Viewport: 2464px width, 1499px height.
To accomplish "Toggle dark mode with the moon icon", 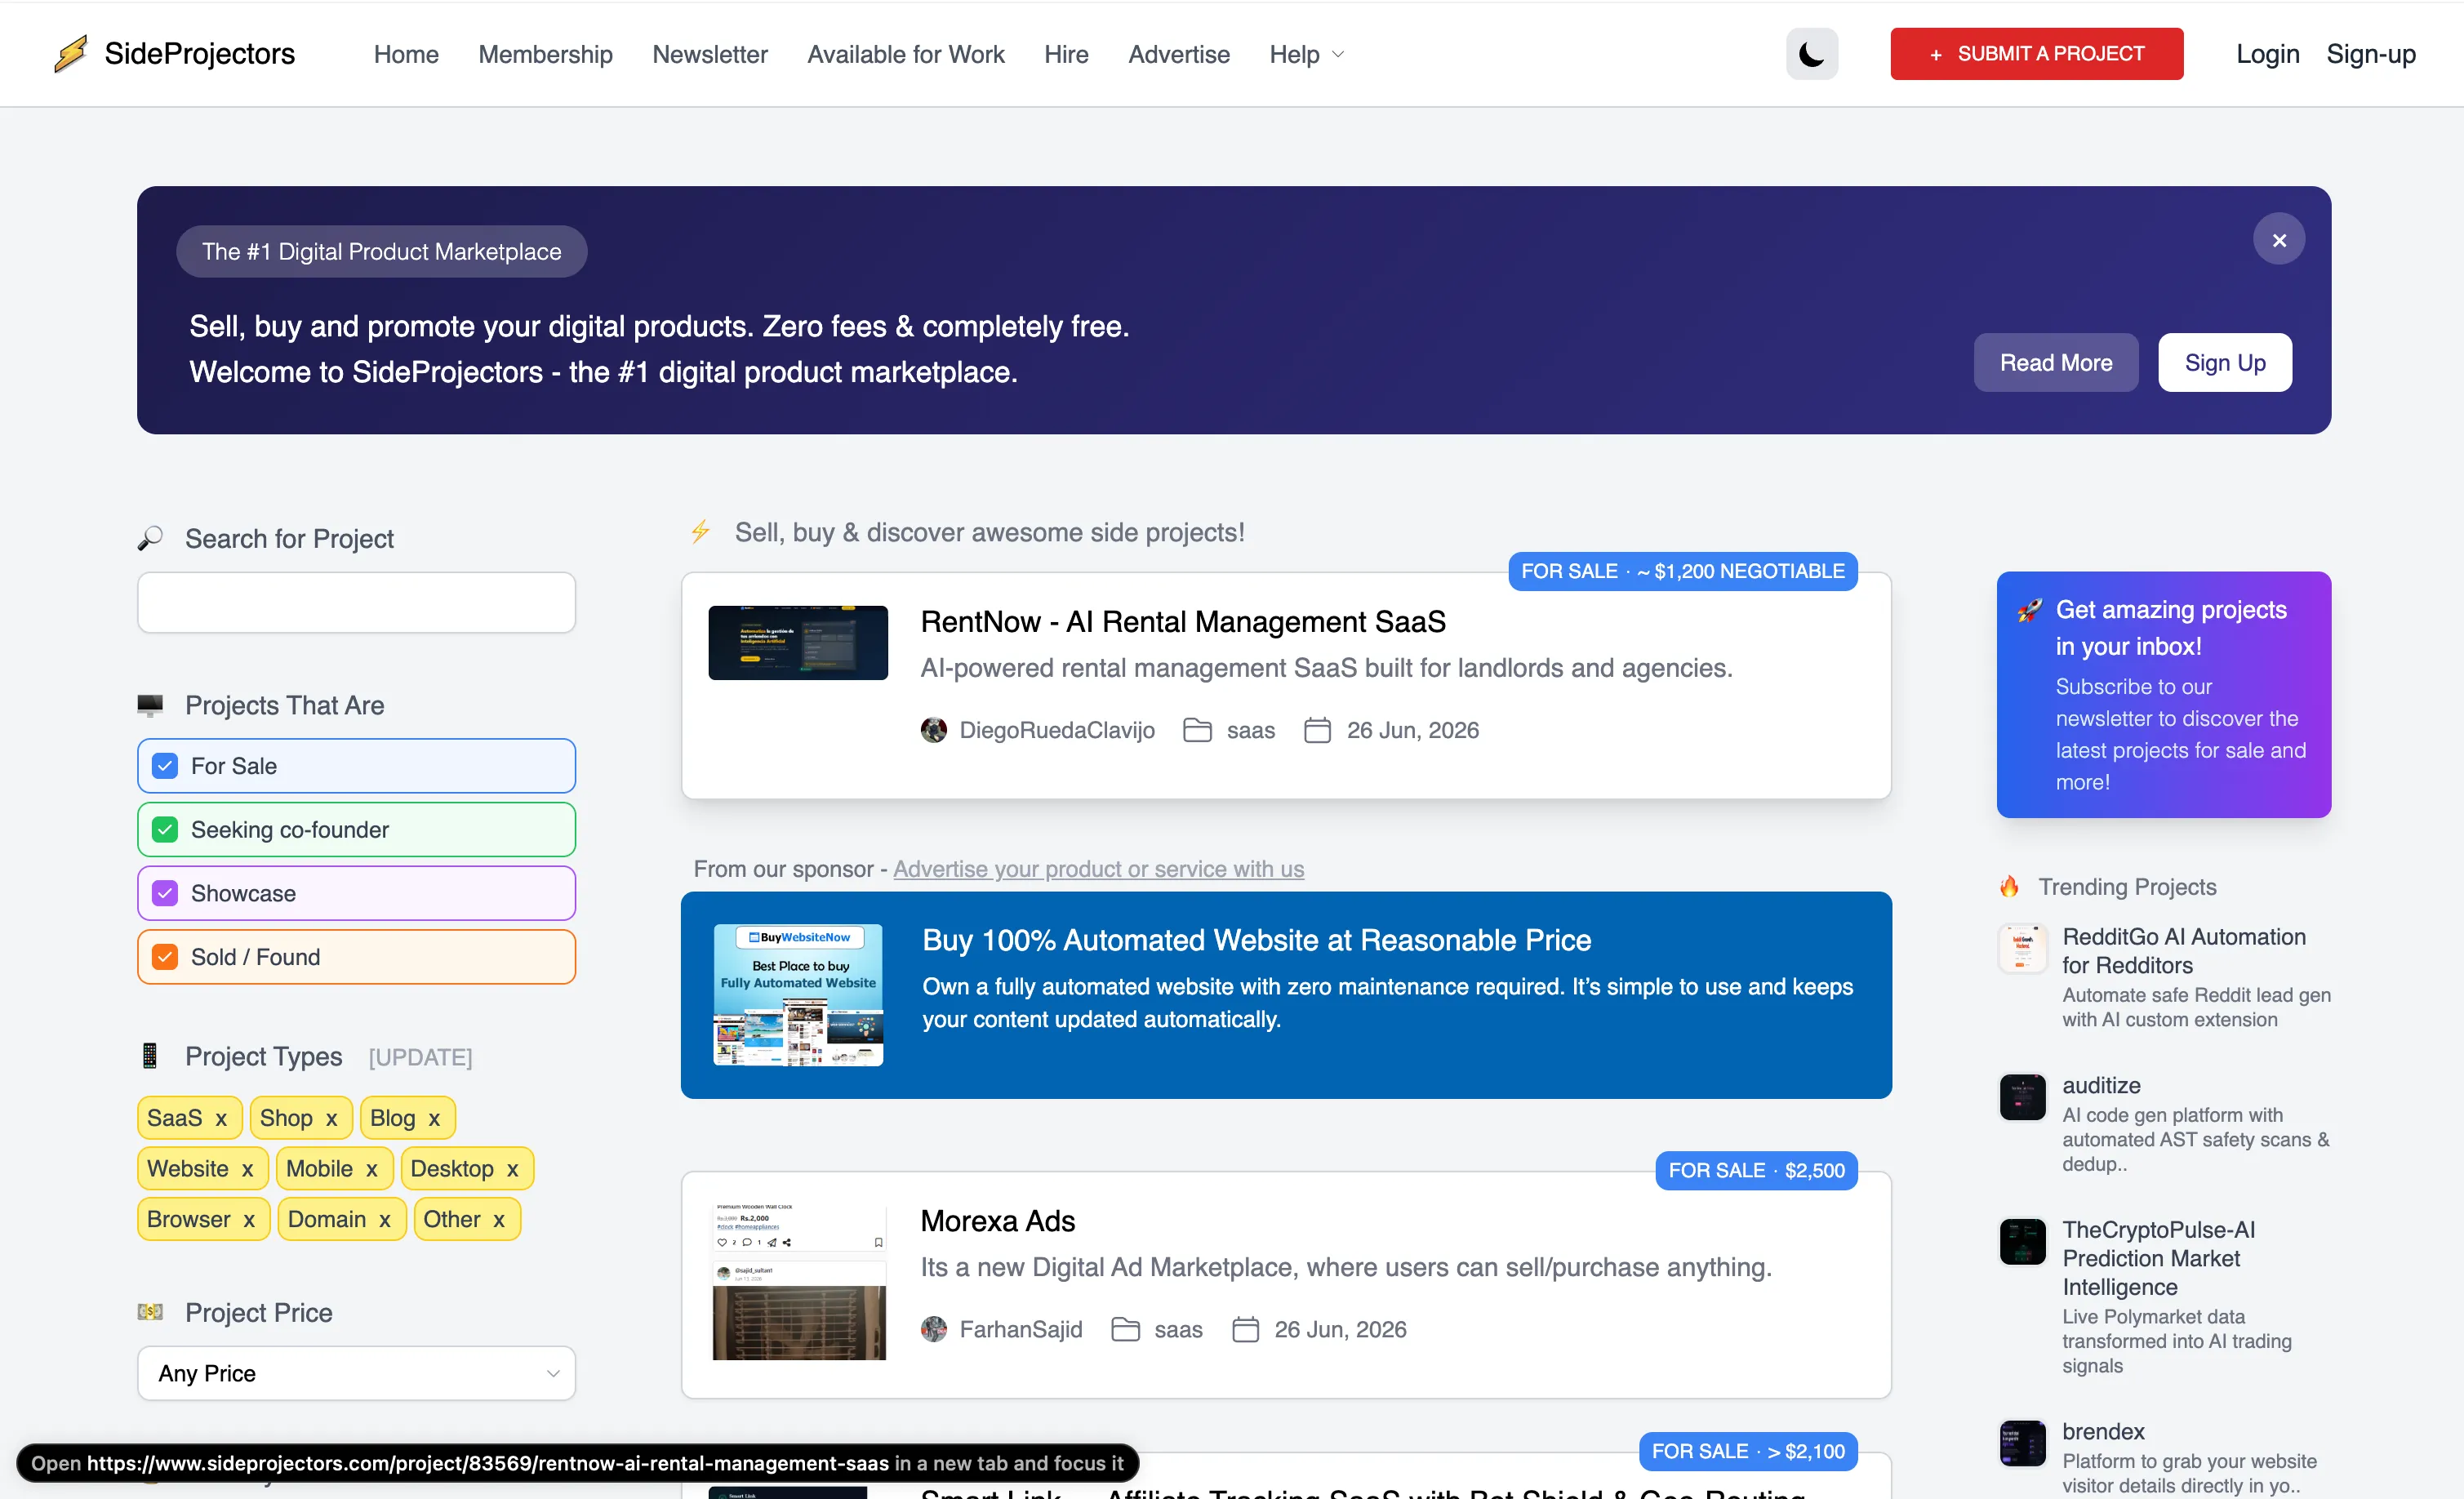I will 1811,54.
